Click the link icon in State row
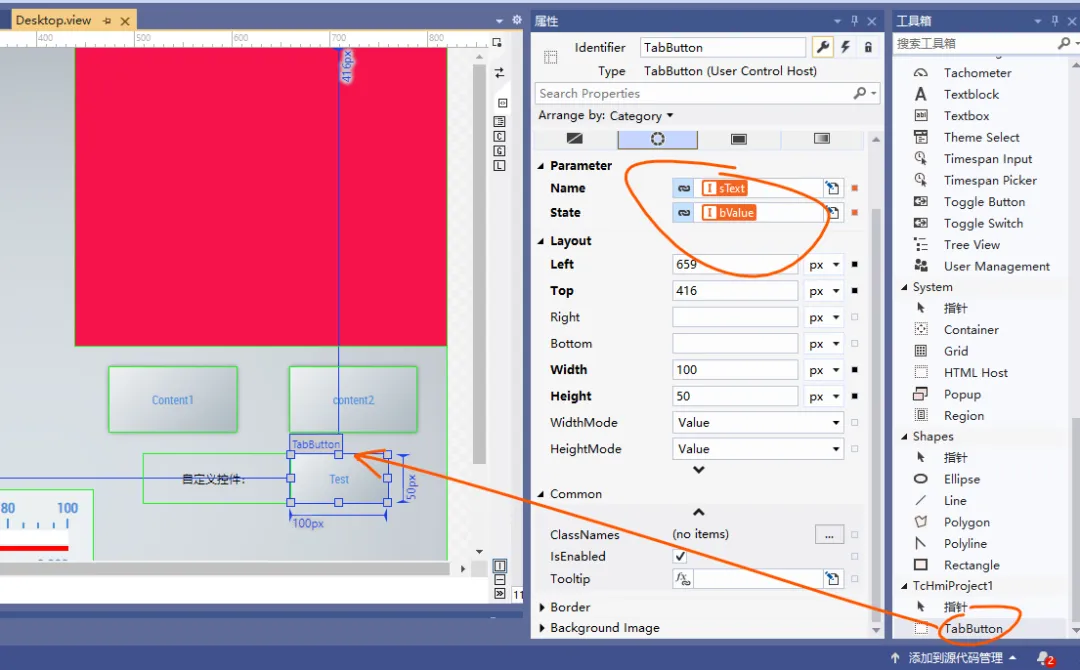Screen dimensions: 1080x670 tap(683, 213)
